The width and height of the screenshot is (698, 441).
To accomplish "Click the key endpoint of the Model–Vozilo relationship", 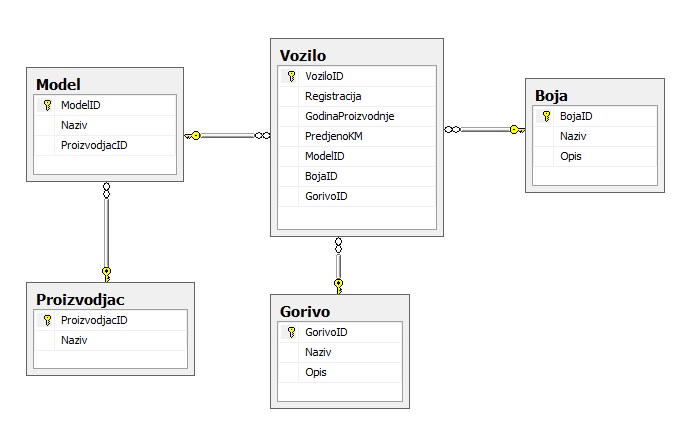I will click(194, 135).
